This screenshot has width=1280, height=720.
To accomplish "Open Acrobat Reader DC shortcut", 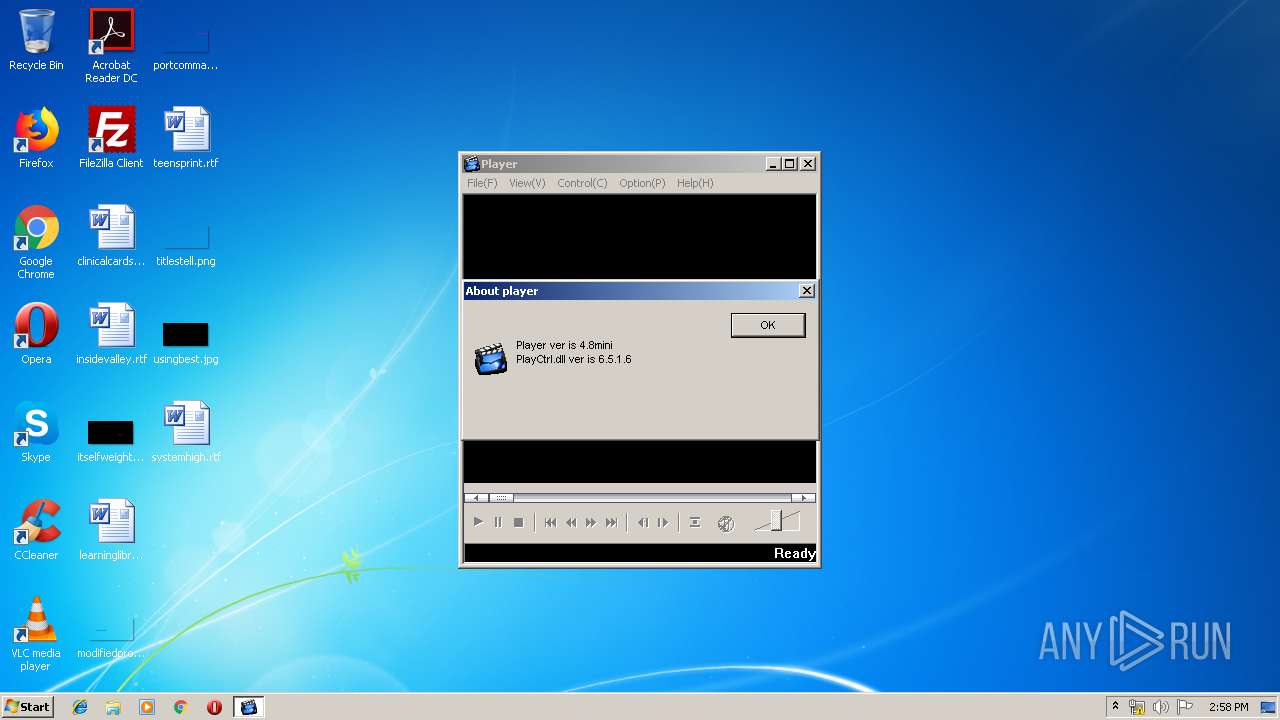I will (x=111, y=46).
